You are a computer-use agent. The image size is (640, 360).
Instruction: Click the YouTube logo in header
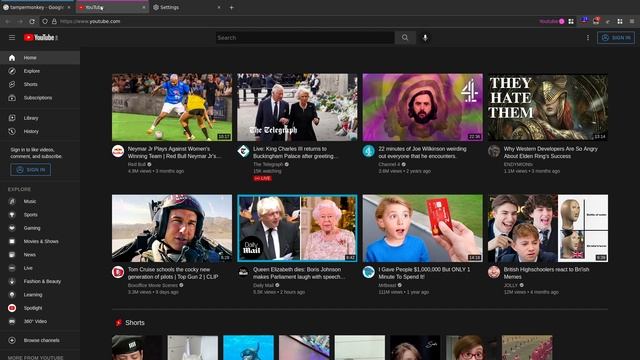pos(40,38)
